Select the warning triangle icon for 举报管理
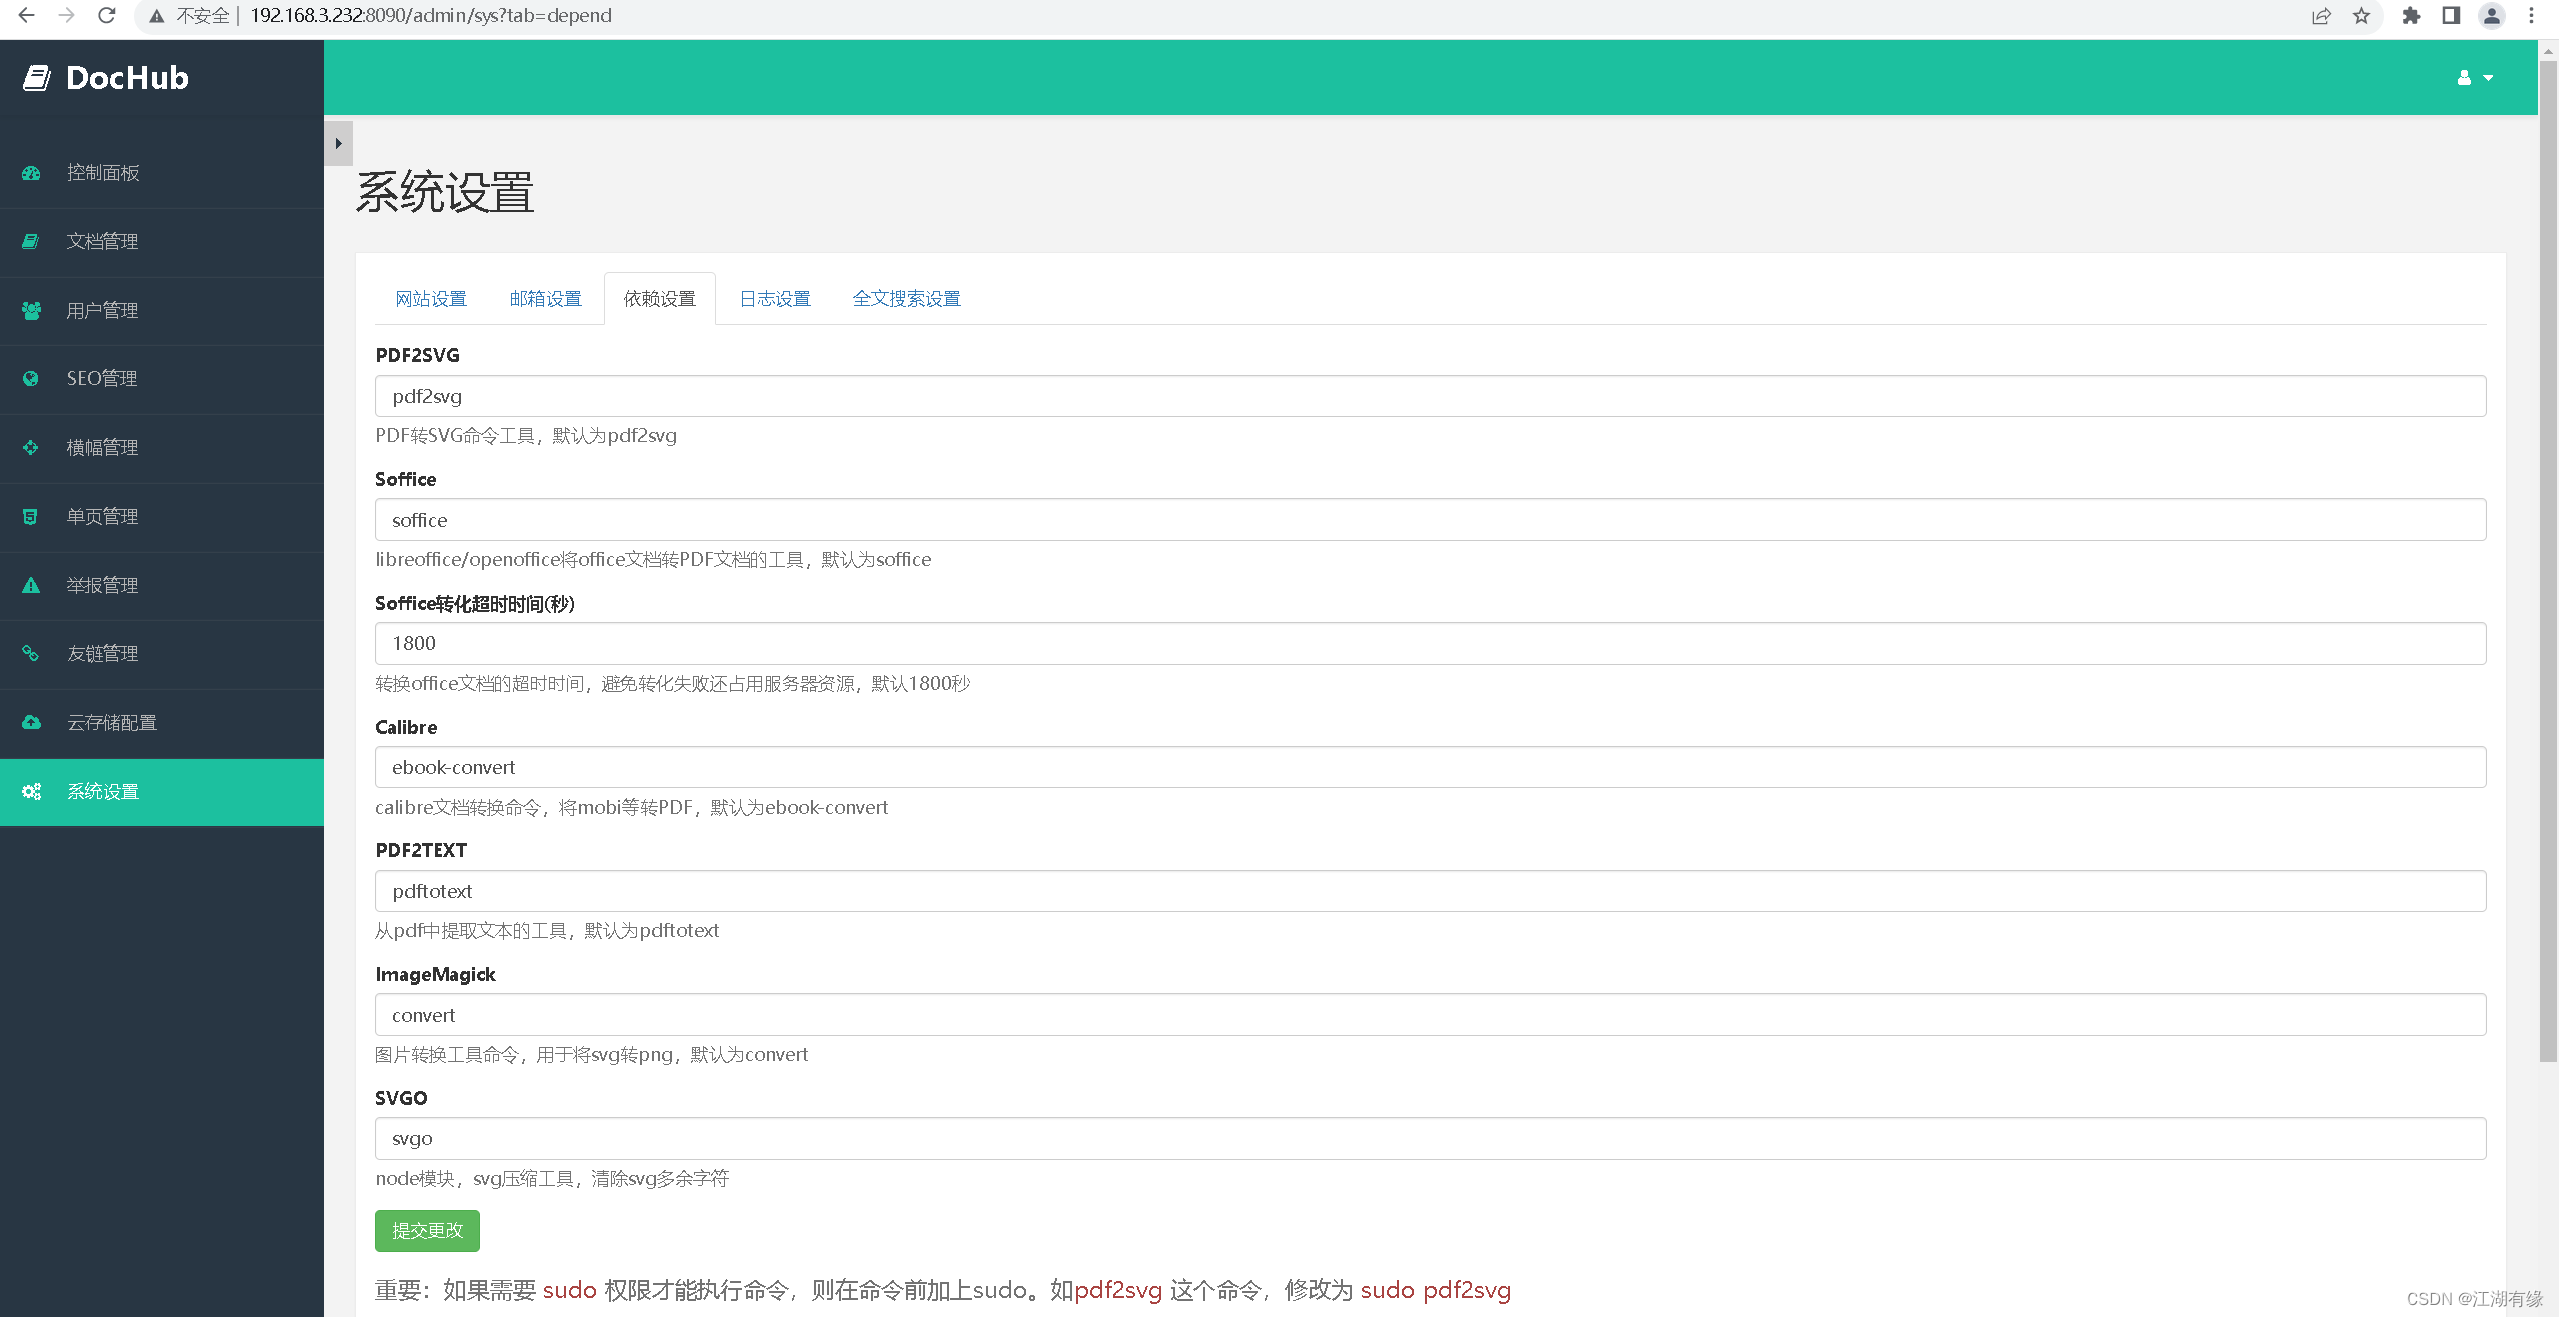Screen dimensions: 2559x1317 click(31, 585)
